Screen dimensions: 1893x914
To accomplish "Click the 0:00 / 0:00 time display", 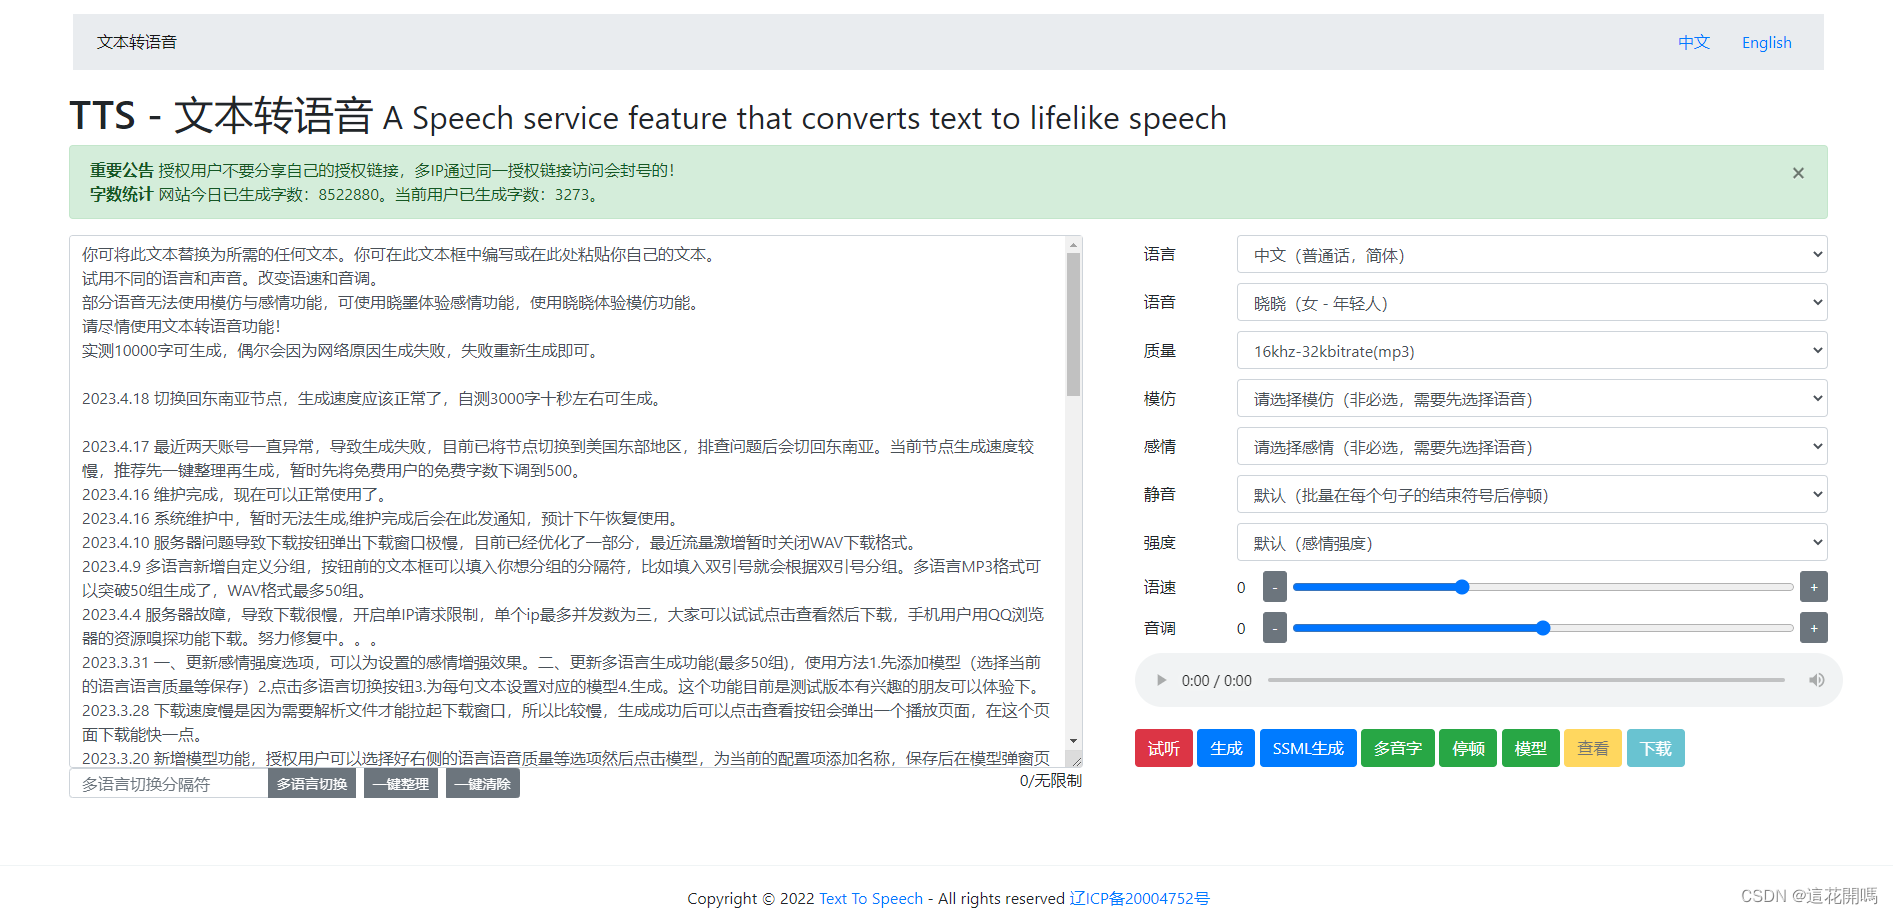I will 1216,680.
